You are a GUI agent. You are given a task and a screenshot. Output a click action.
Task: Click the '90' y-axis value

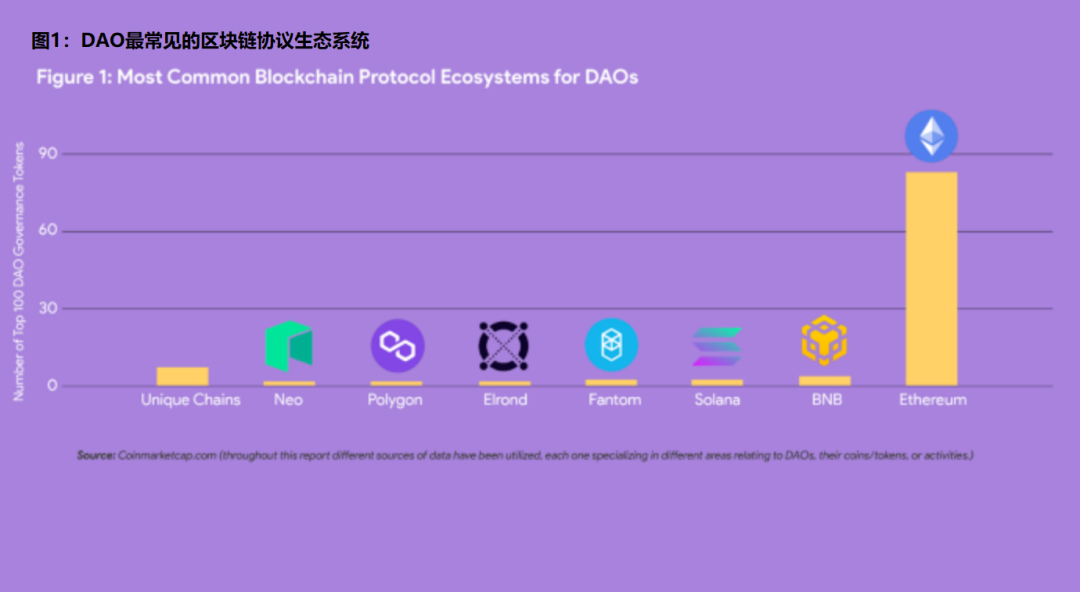coord(48,153)
